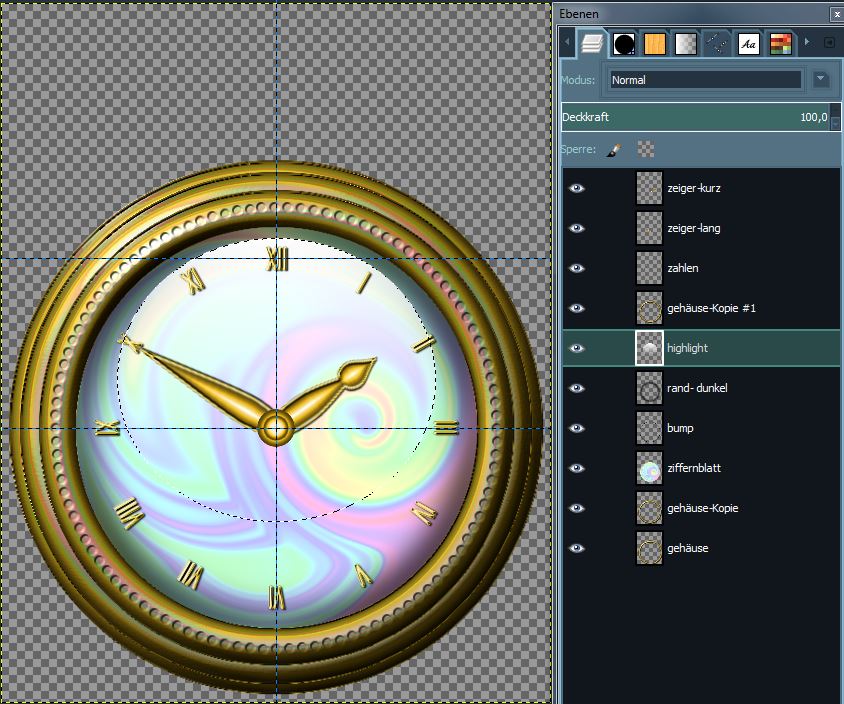Screen dimensions: 844x704
Task: Open the Paths tab
Action: click(x=717, y=44)
